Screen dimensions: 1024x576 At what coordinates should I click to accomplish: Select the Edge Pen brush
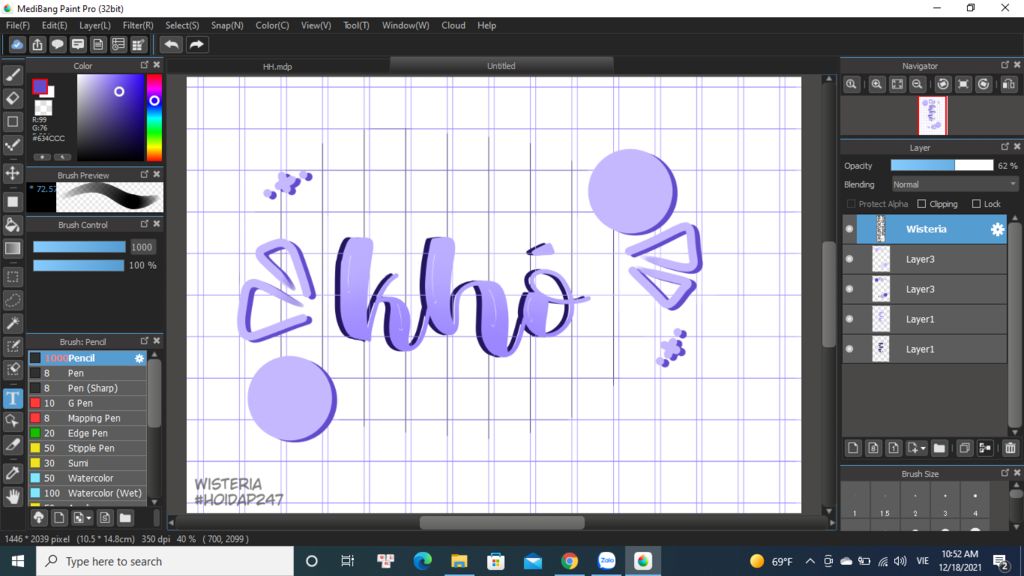(88, 433)
